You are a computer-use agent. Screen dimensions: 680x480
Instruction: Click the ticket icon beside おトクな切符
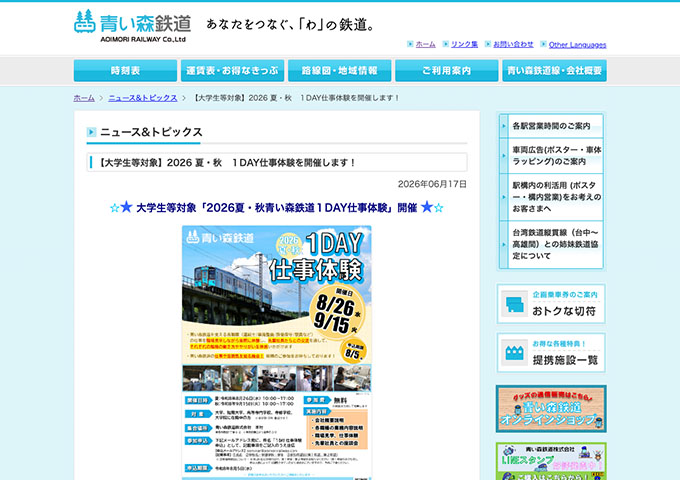[x=514, y=304]
